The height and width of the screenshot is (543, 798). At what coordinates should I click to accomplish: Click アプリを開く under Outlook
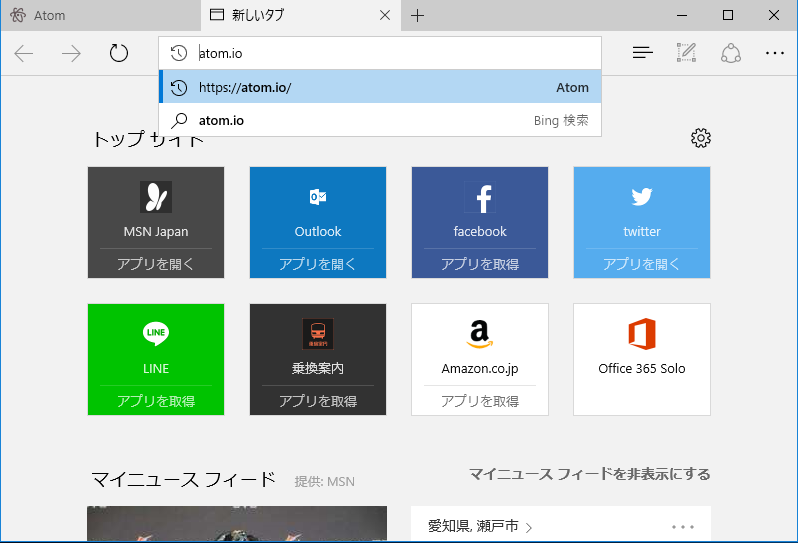[318, 264]
